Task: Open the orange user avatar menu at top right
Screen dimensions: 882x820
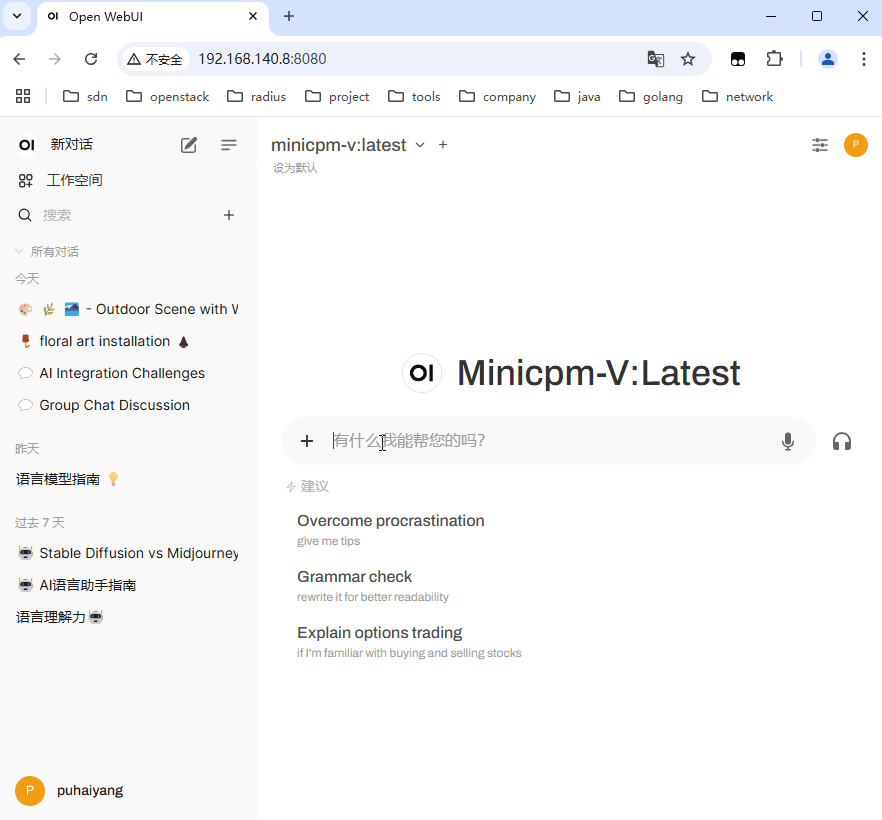Action: click(x=856, y=145)
